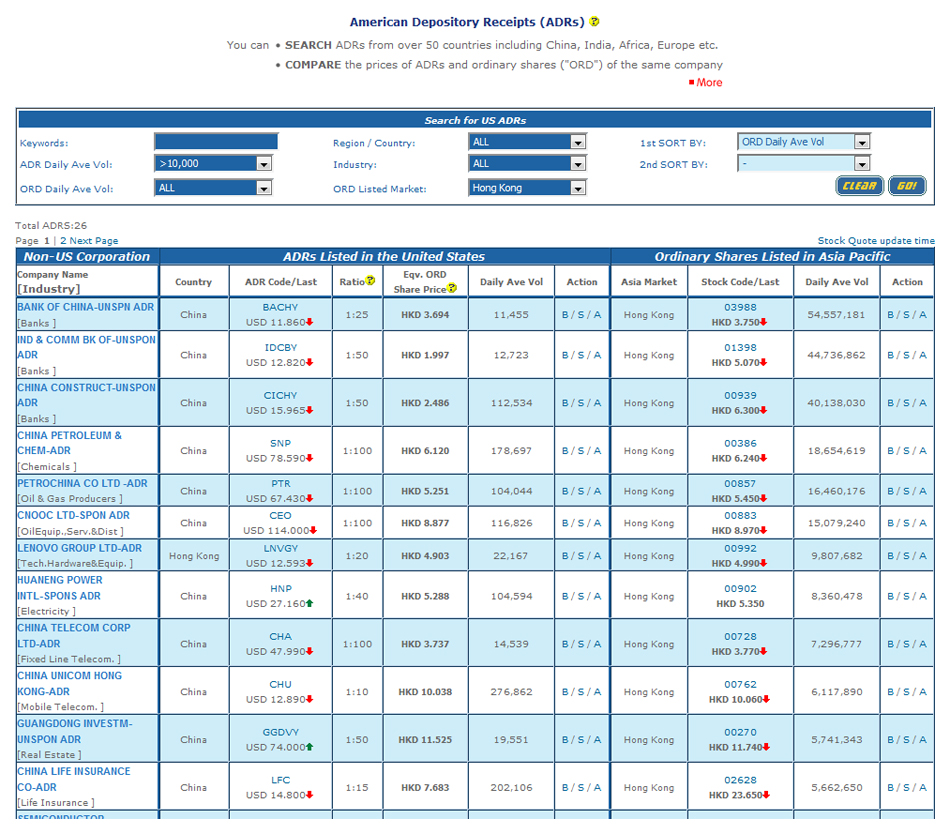Click ADR code LFC
950x825 pixels.
[x=281, y=780]
